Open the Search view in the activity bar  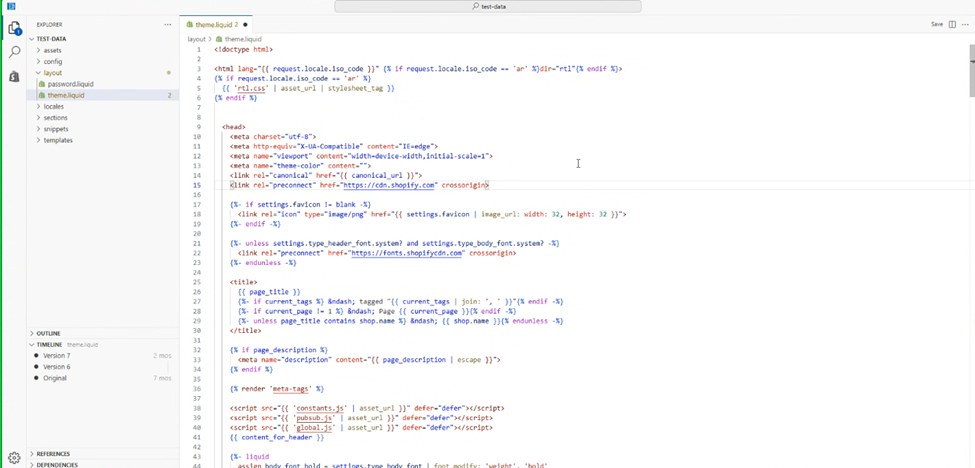click(14, 52)
